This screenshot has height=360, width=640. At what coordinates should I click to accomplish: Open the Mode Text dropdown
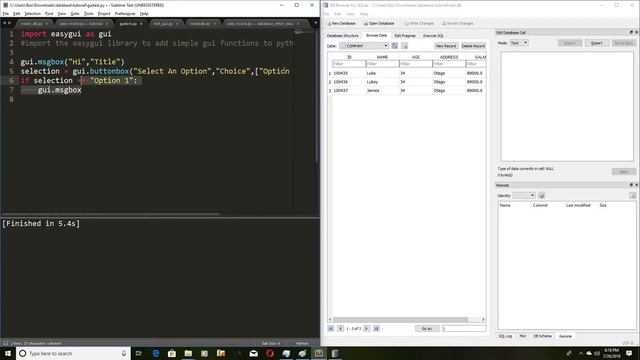519,43
